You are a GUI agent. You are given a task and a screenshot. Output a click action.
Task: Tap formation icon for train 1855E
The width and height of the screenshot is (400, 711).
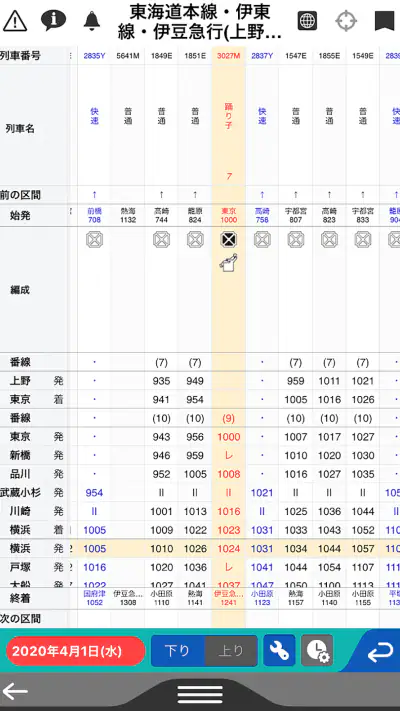click(x=329, y=239)
